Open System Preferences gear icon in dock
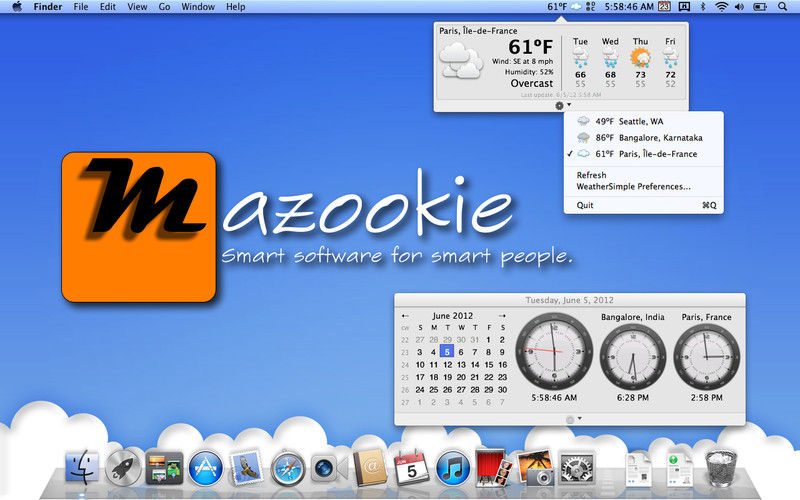Image resolution: width=800 pixels, height=500 pixels. point(577,468)
